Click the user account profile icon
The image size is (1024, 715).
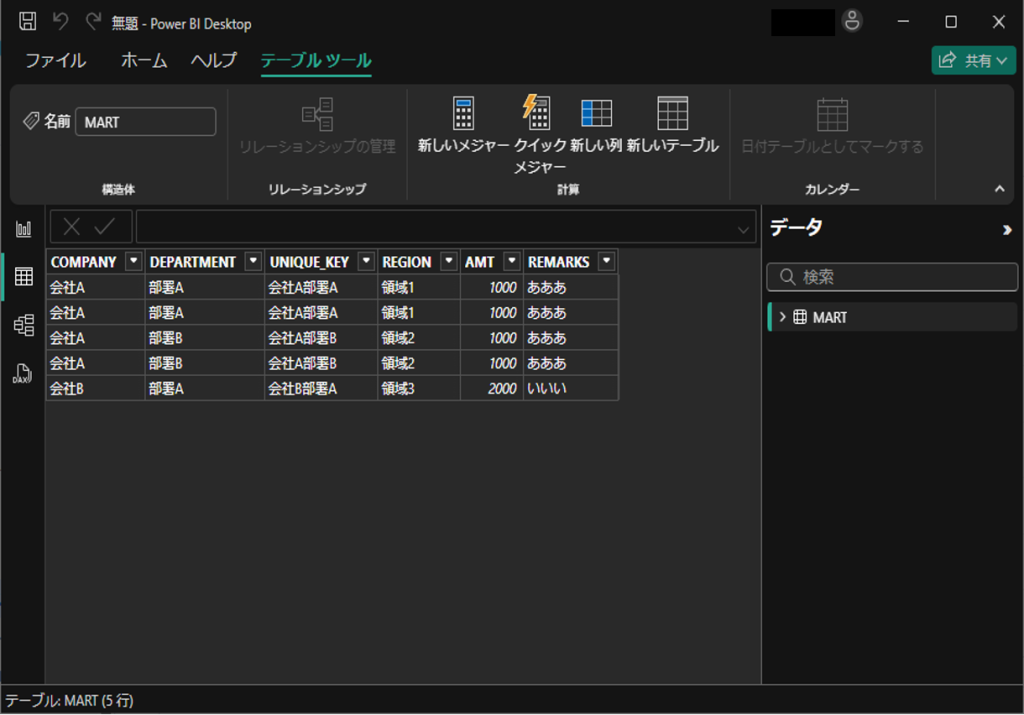[x=852, y=22]
